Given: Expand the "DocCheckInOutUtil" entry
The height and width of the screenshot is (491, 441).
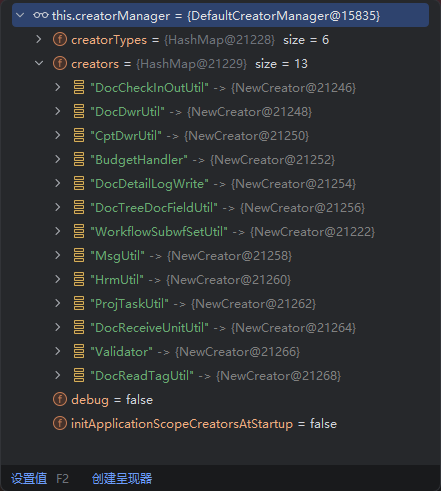Looking at the screenshot, I should 58,87.
